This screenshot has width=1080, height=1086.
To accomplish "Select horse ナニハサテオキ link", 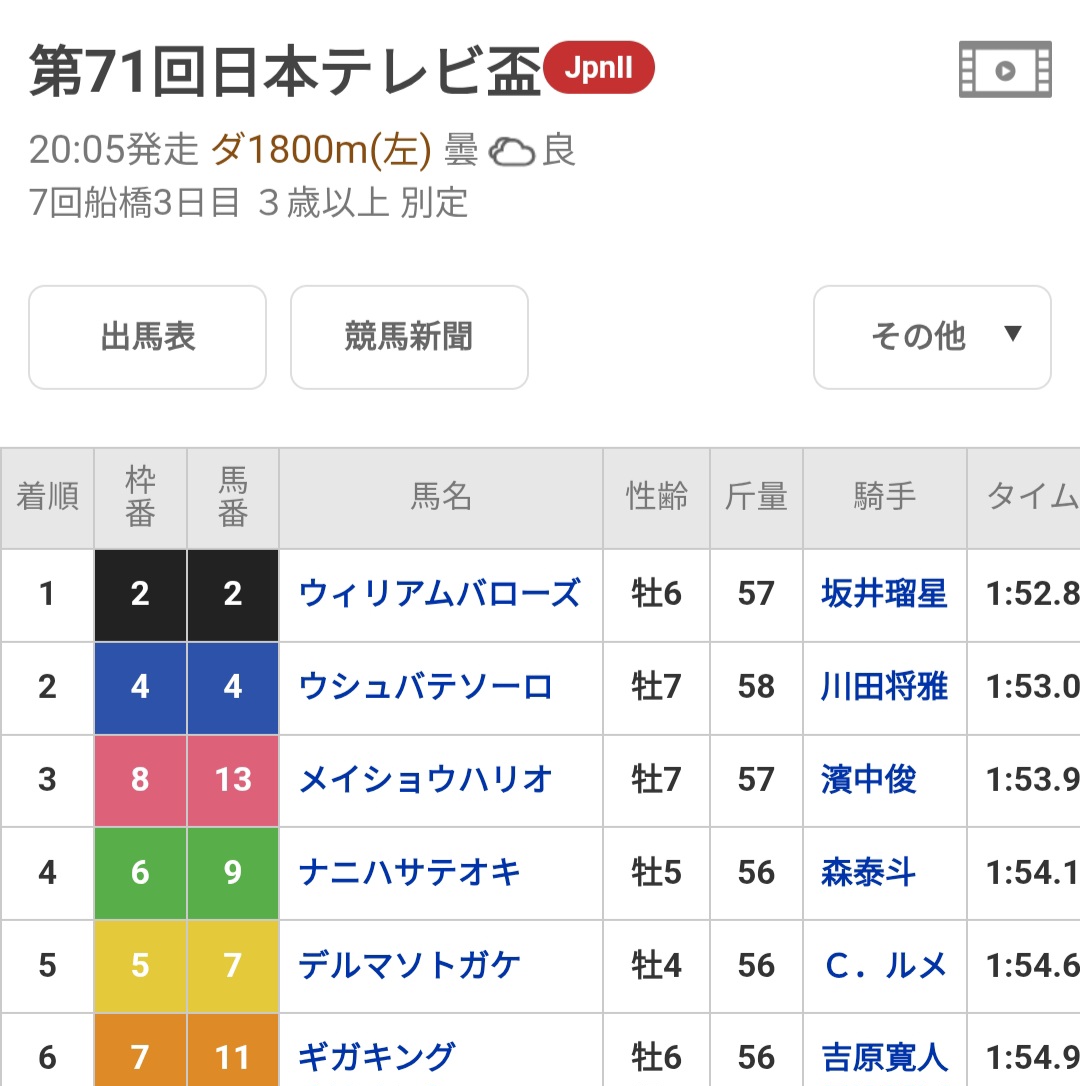I will (x=410, y=873).
